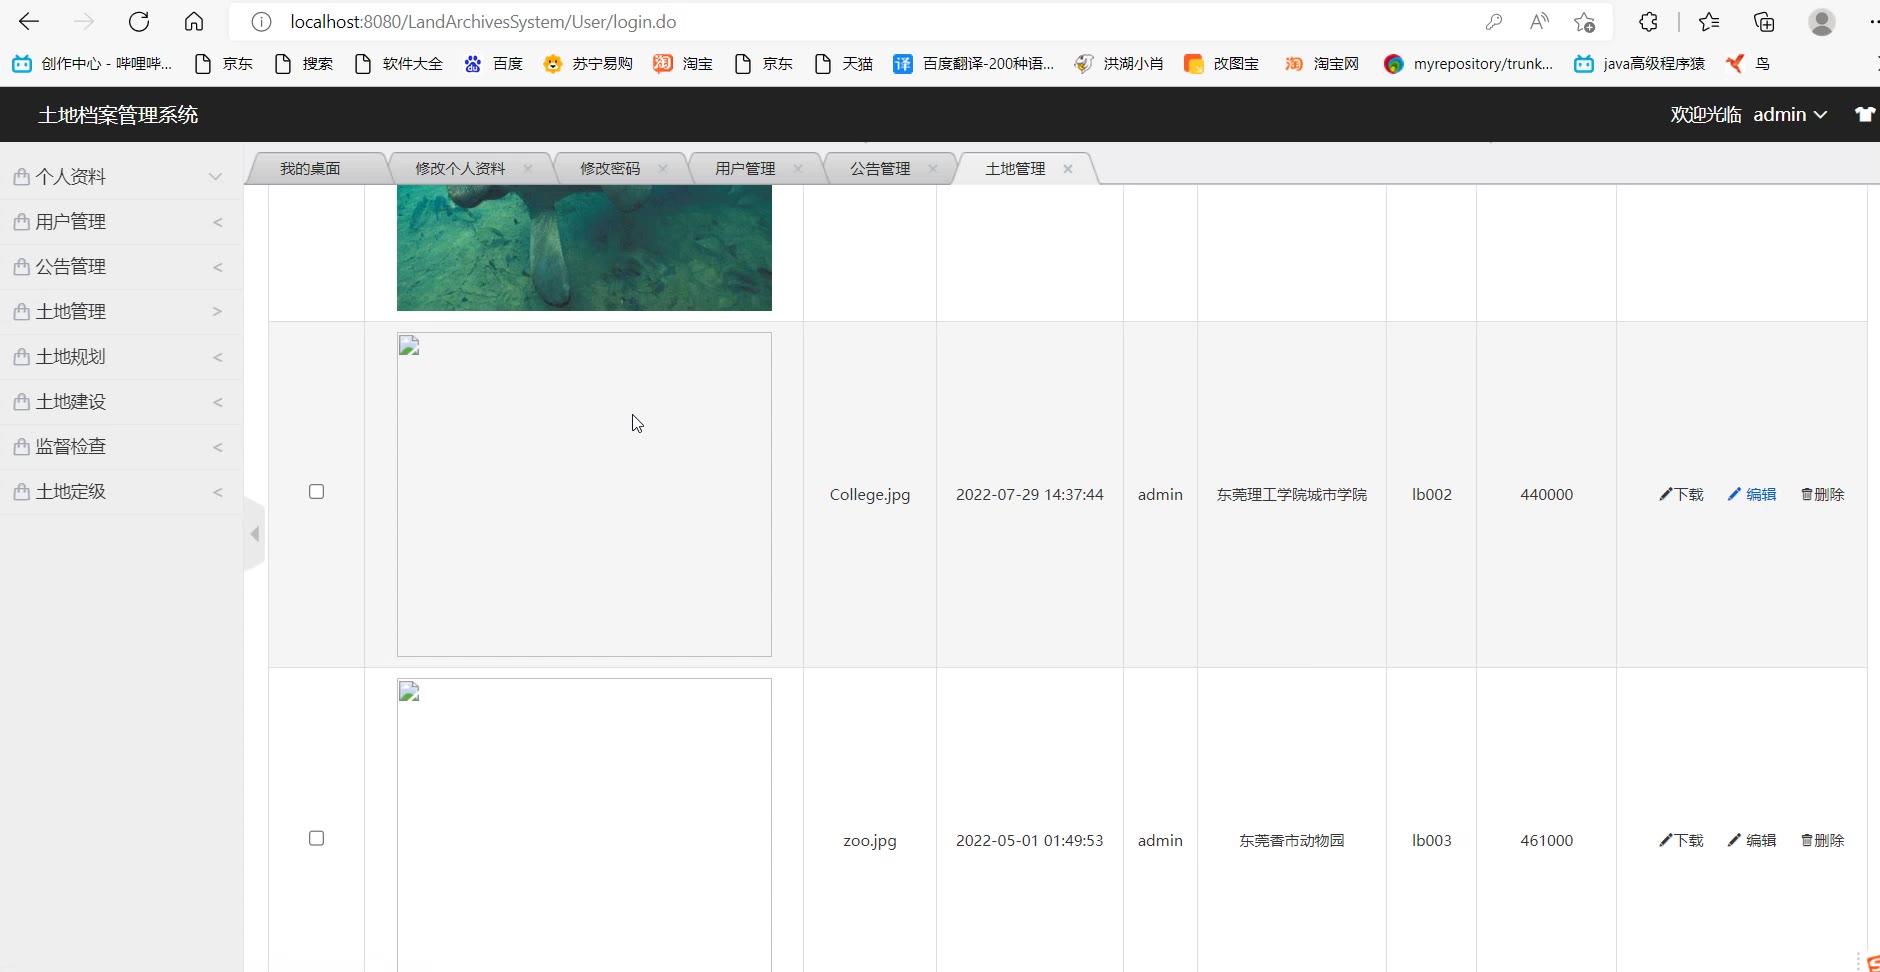Click the College.jpg broken image thumbnail
Viewport: 1880px width, 972px height.
tap(584, 494)
